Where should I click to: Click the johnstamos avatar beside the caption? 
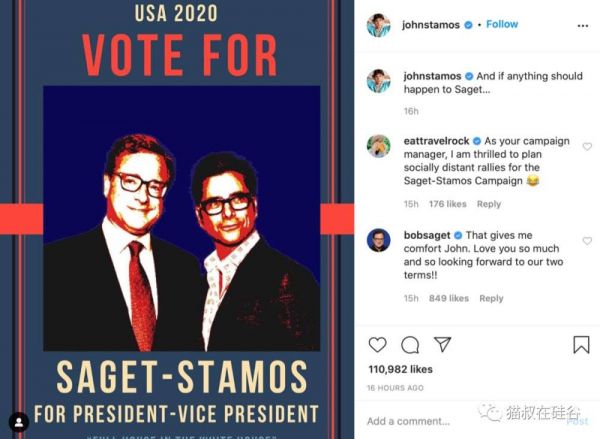[x=378, y=80]
